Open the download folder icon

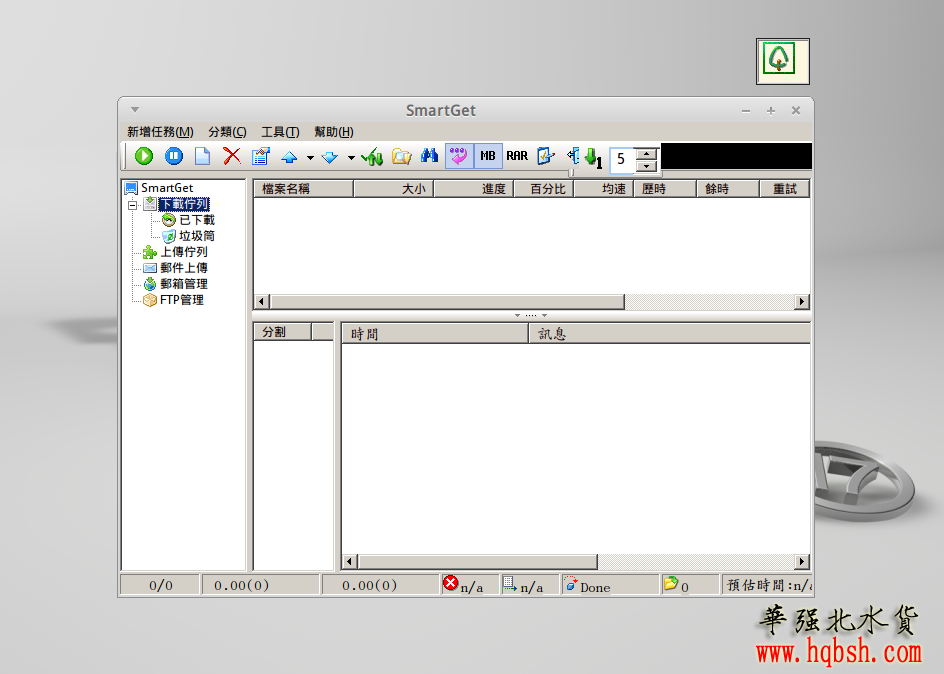[x=401, y=156]
